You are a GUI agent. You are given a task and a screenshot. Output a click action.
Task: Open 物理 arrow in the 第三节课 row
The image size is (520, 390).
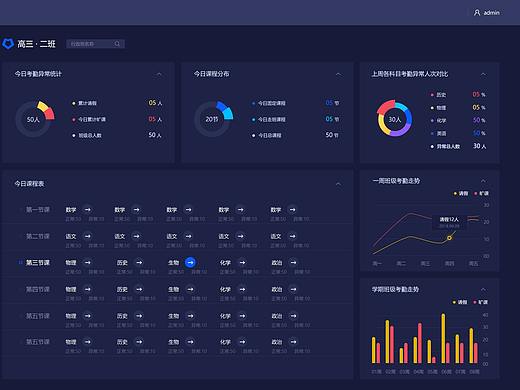(87, 263)
